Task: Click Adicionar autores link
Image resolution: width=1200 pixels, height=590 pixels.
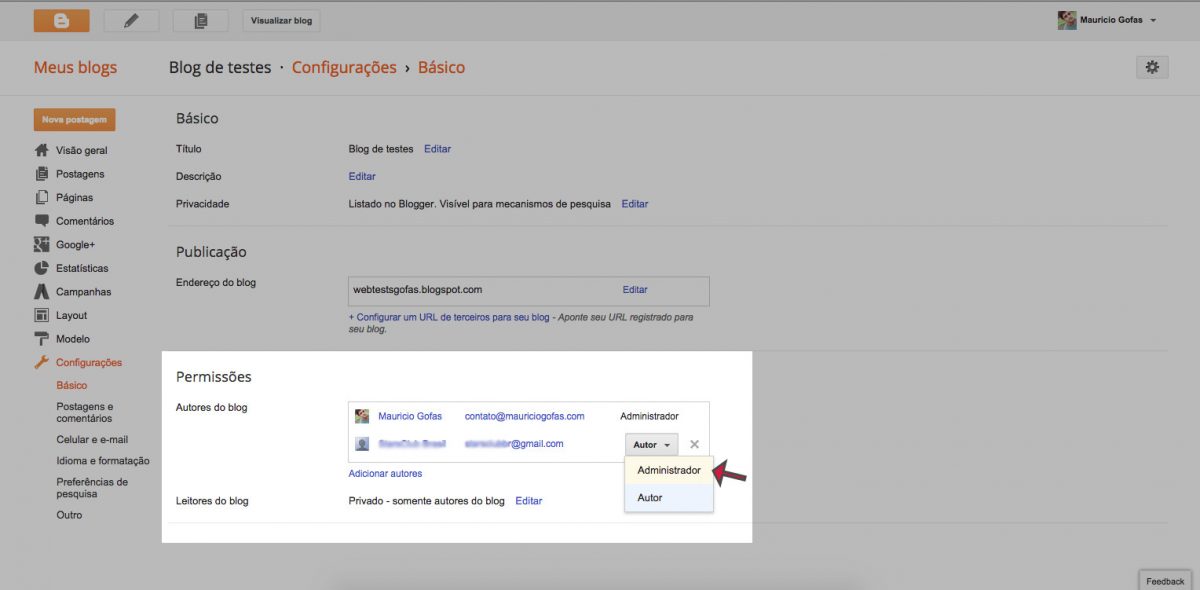Action: coord(385,473)
